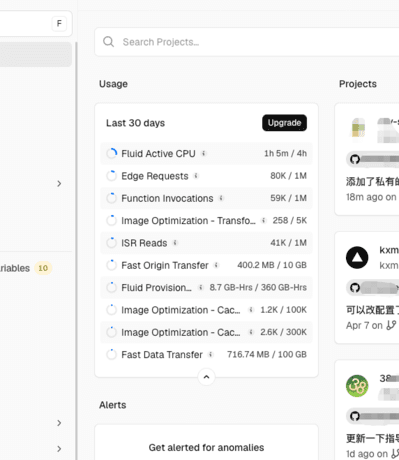Image resolution: width=399 pixels, height=460 pixels.
Task: Click GitHub icon in kxm project card
Action: (355, 288)
